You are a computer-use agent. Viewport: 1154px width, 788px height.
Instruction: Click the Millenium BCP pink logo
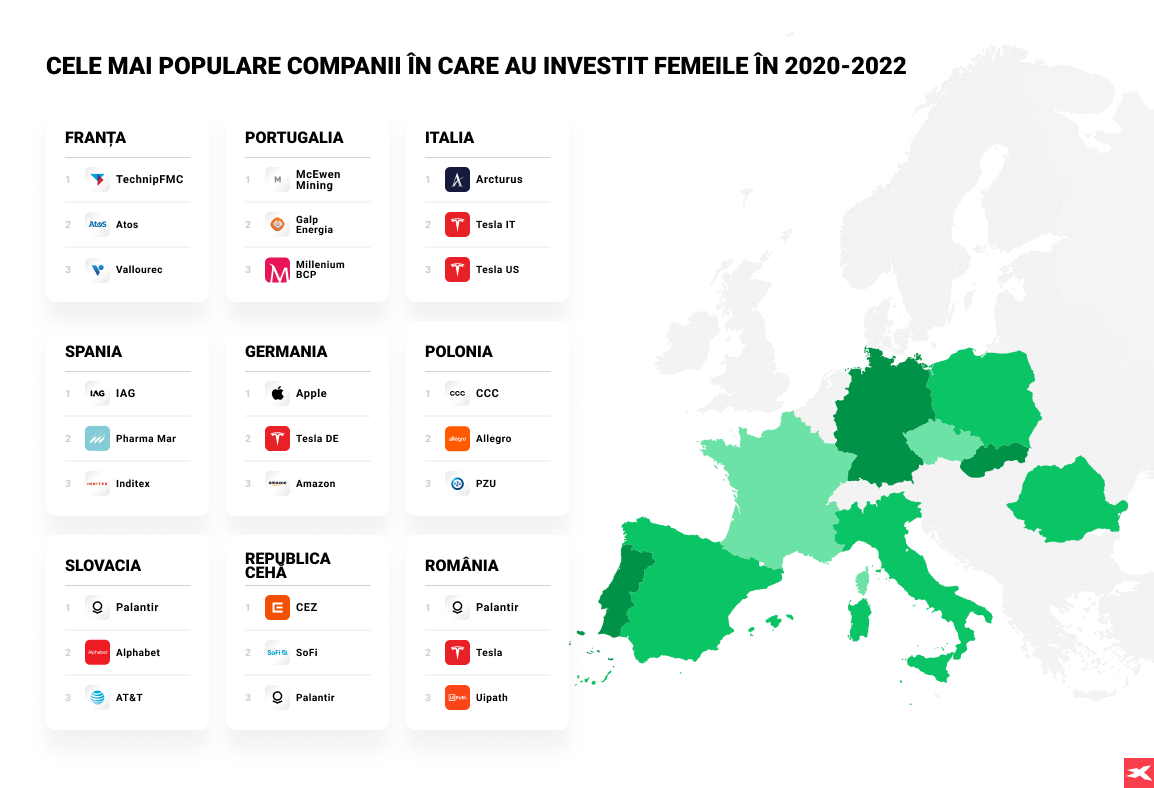[x=277, y=270]
